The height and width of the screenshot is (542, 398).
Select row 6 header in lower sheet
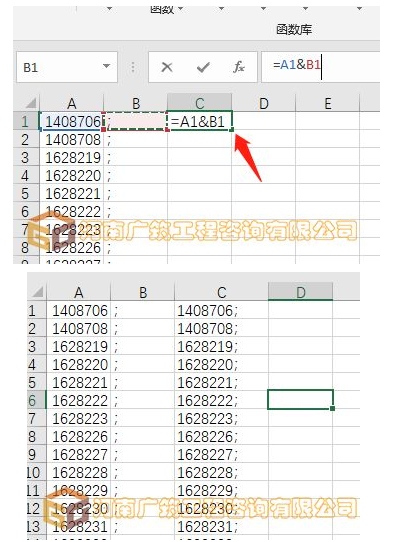pos(36,401)
